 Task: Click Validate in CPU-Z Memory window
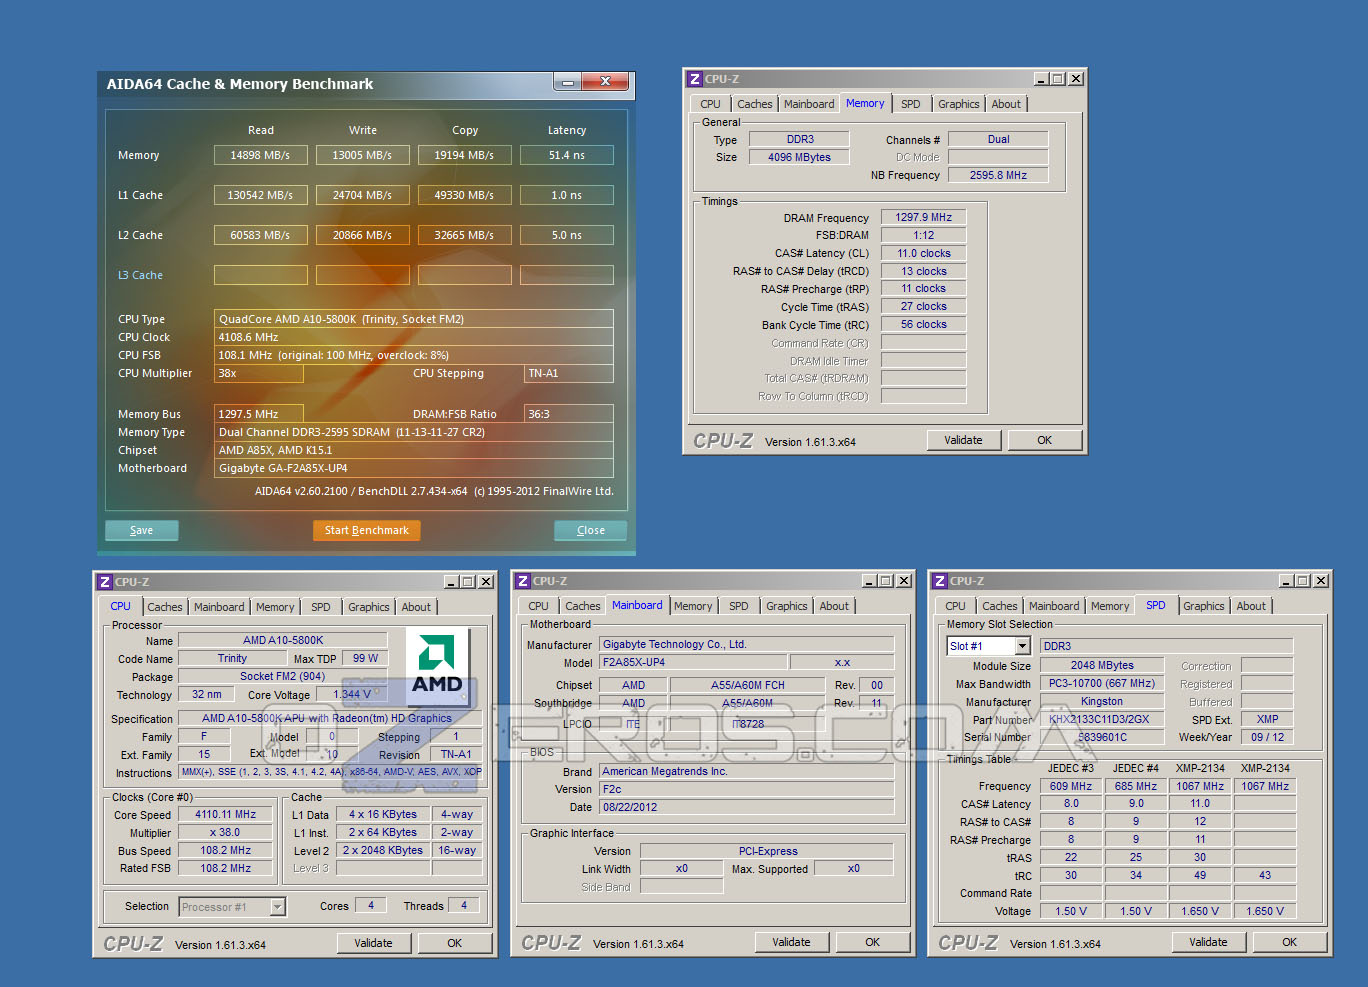(964, 440)
